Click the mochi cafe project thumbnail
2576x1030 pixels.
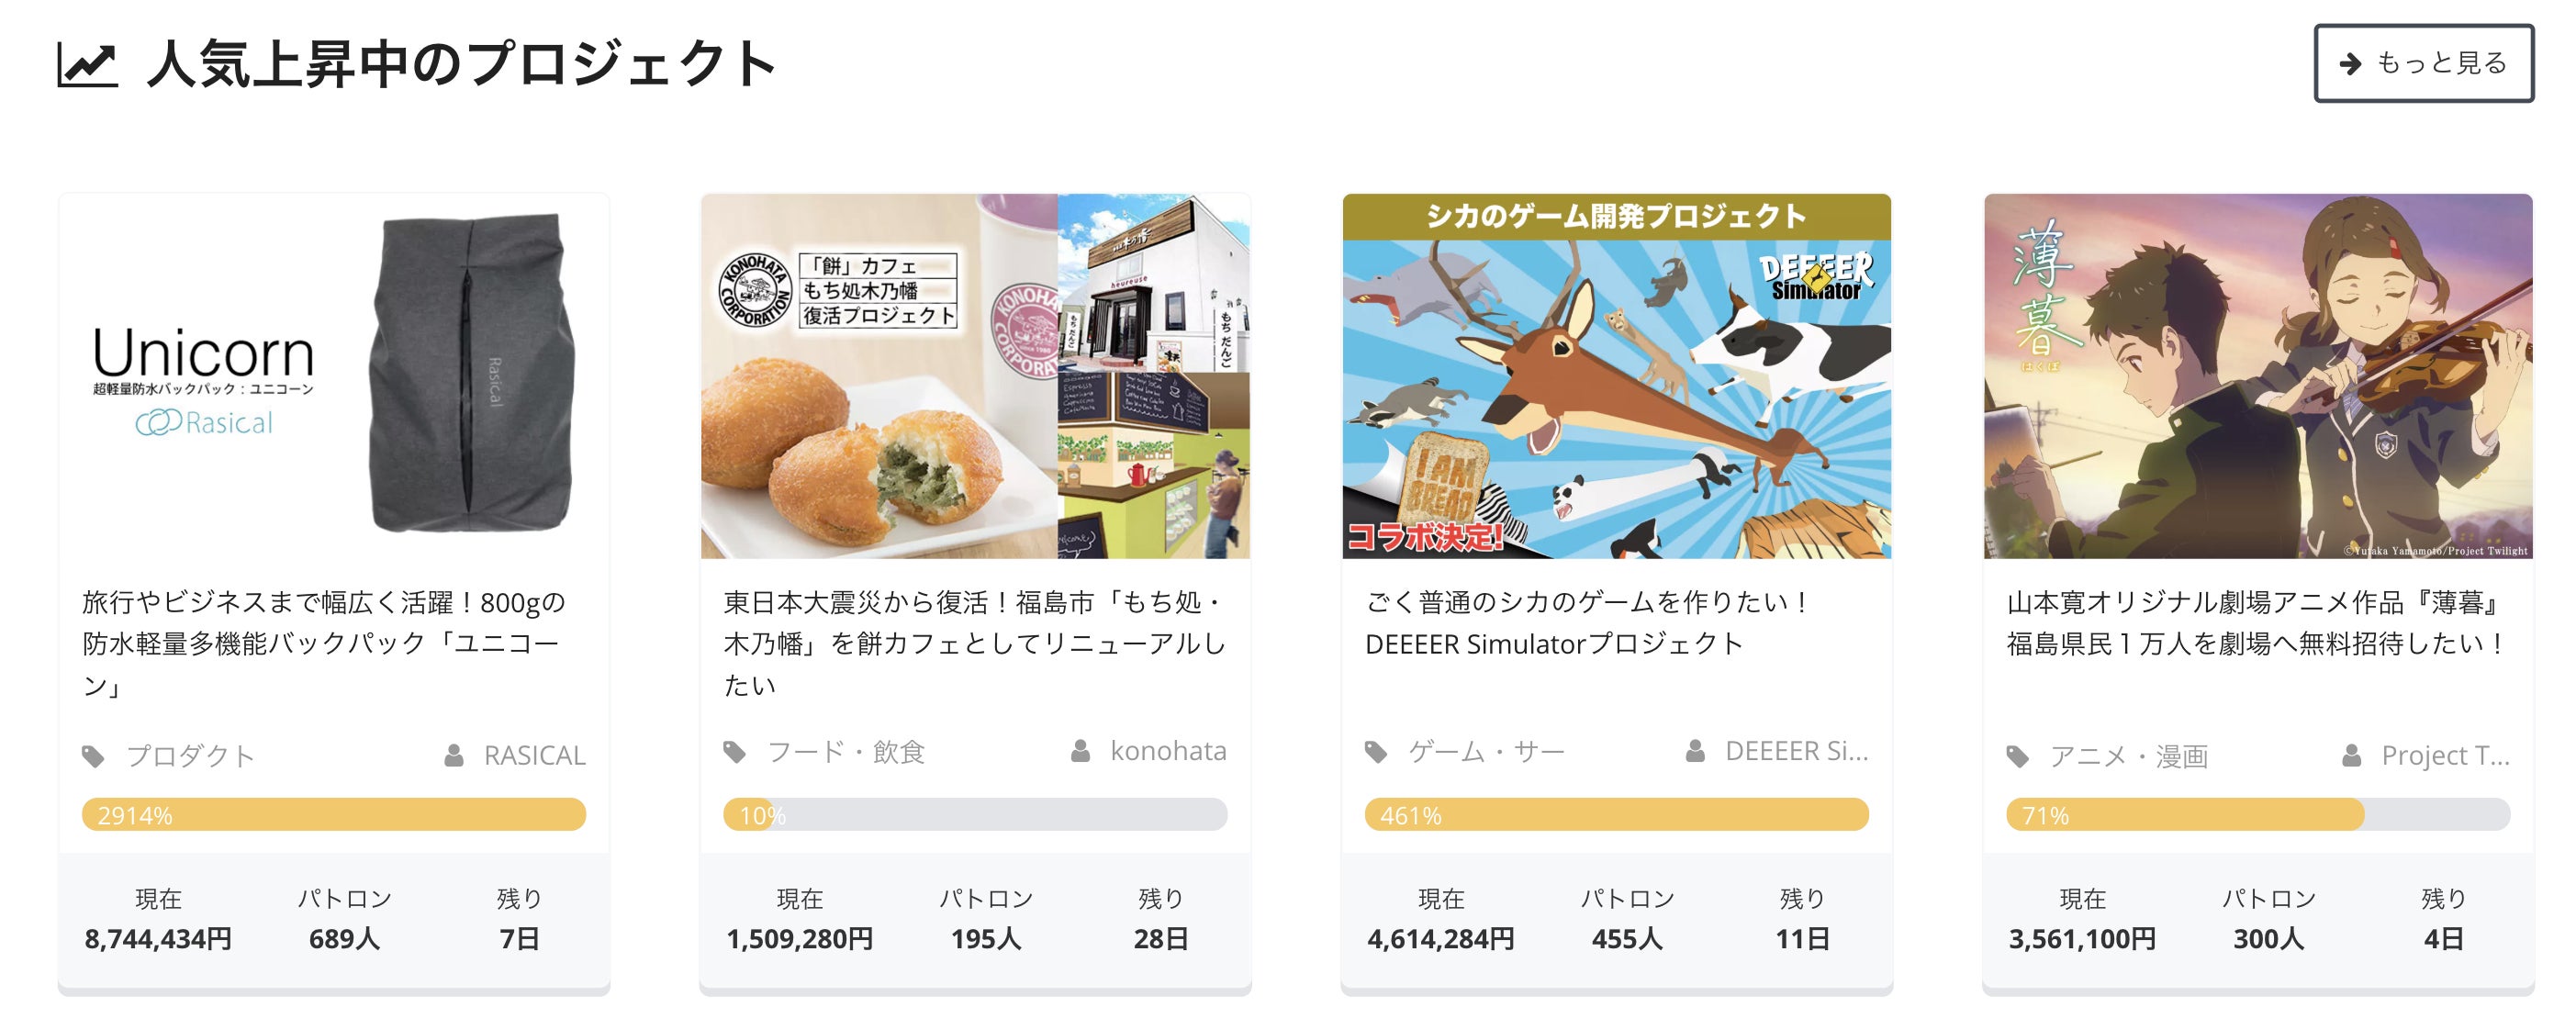(975, 376)
